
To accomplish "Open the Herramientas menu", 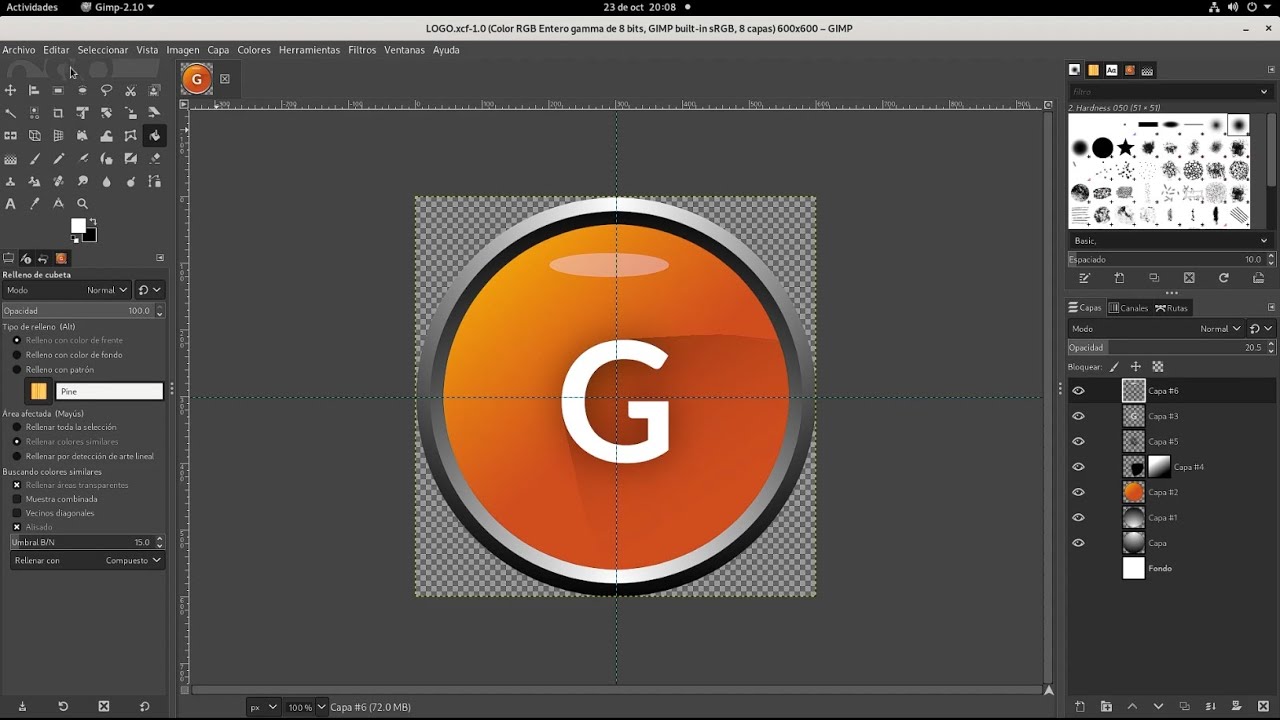I will point(309,50).
